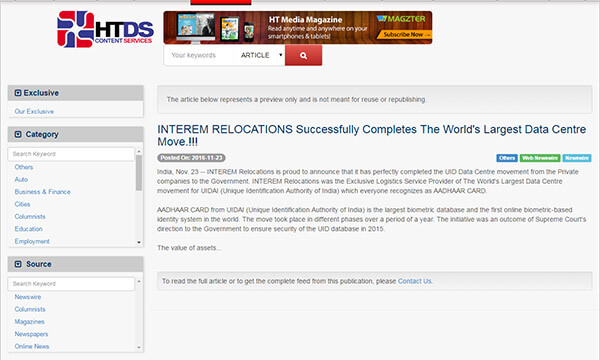The width and height of the screenshot is (600, 360).
Task: Click source list scroll down arrow
Action: 139,347
